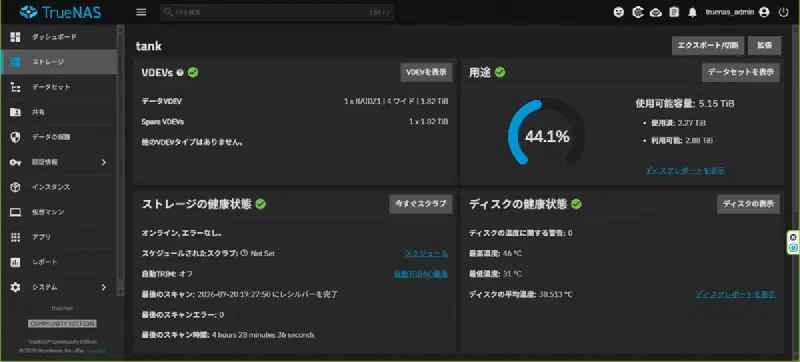The height and width of the screenshot is (362, 800).
Task: Open ディスクレポートを表示 link under 用途
Action: click(685, 170)
